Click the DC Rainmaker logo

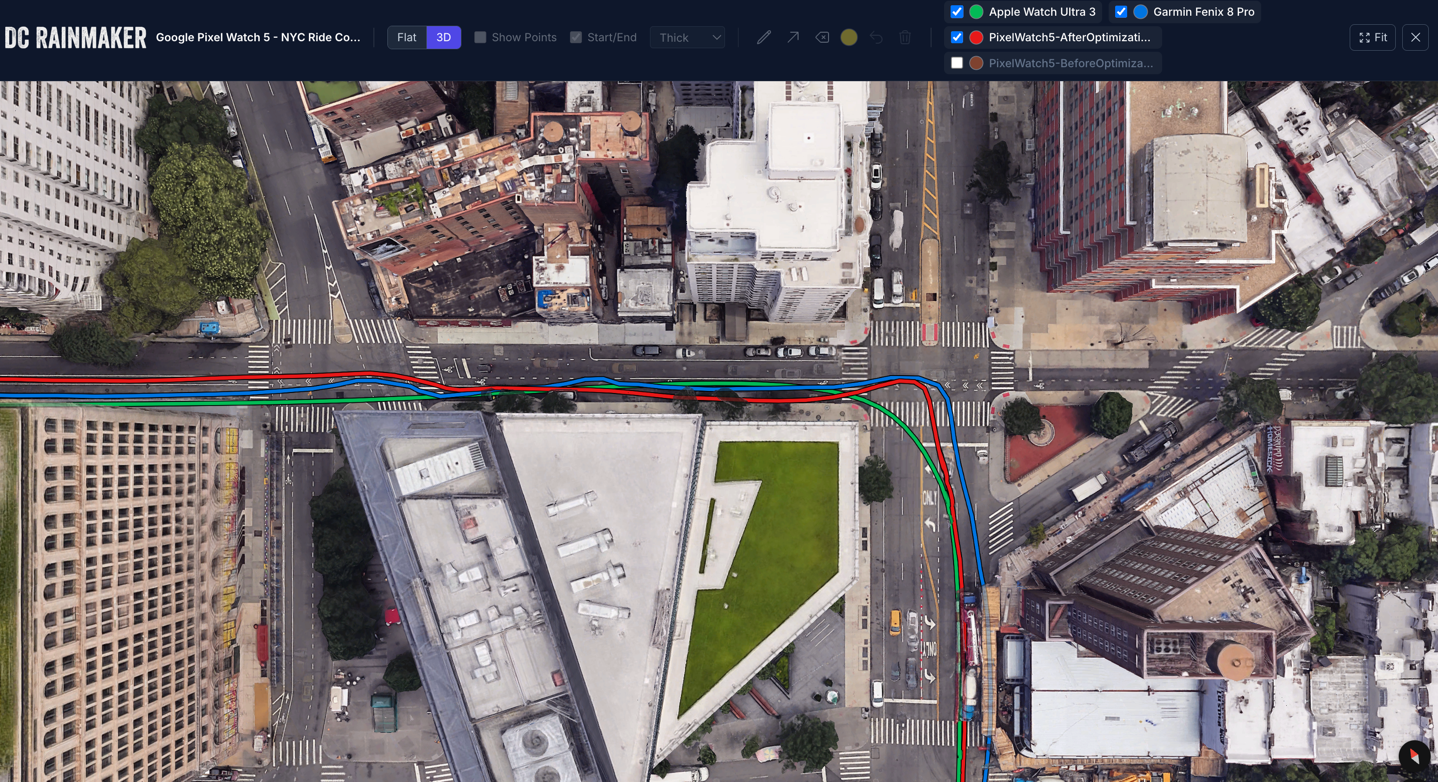pyautogui.click(x=75, y=38)
